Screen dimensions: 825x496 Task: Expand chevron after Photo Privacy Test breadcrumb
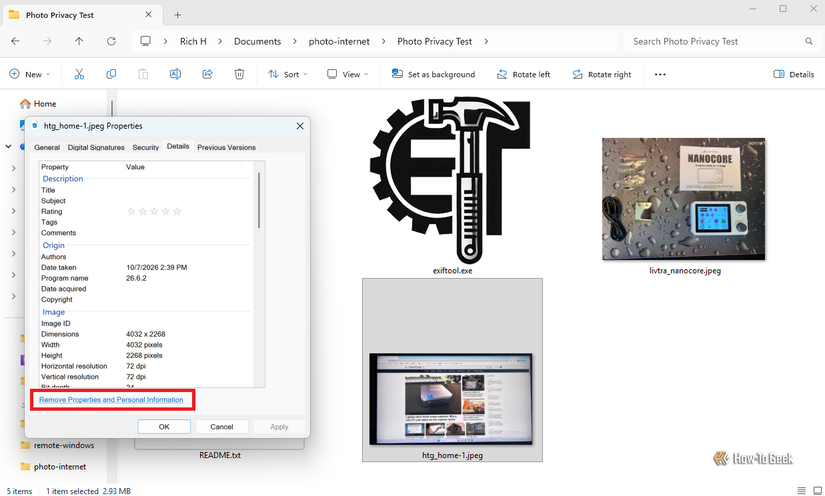486,41
